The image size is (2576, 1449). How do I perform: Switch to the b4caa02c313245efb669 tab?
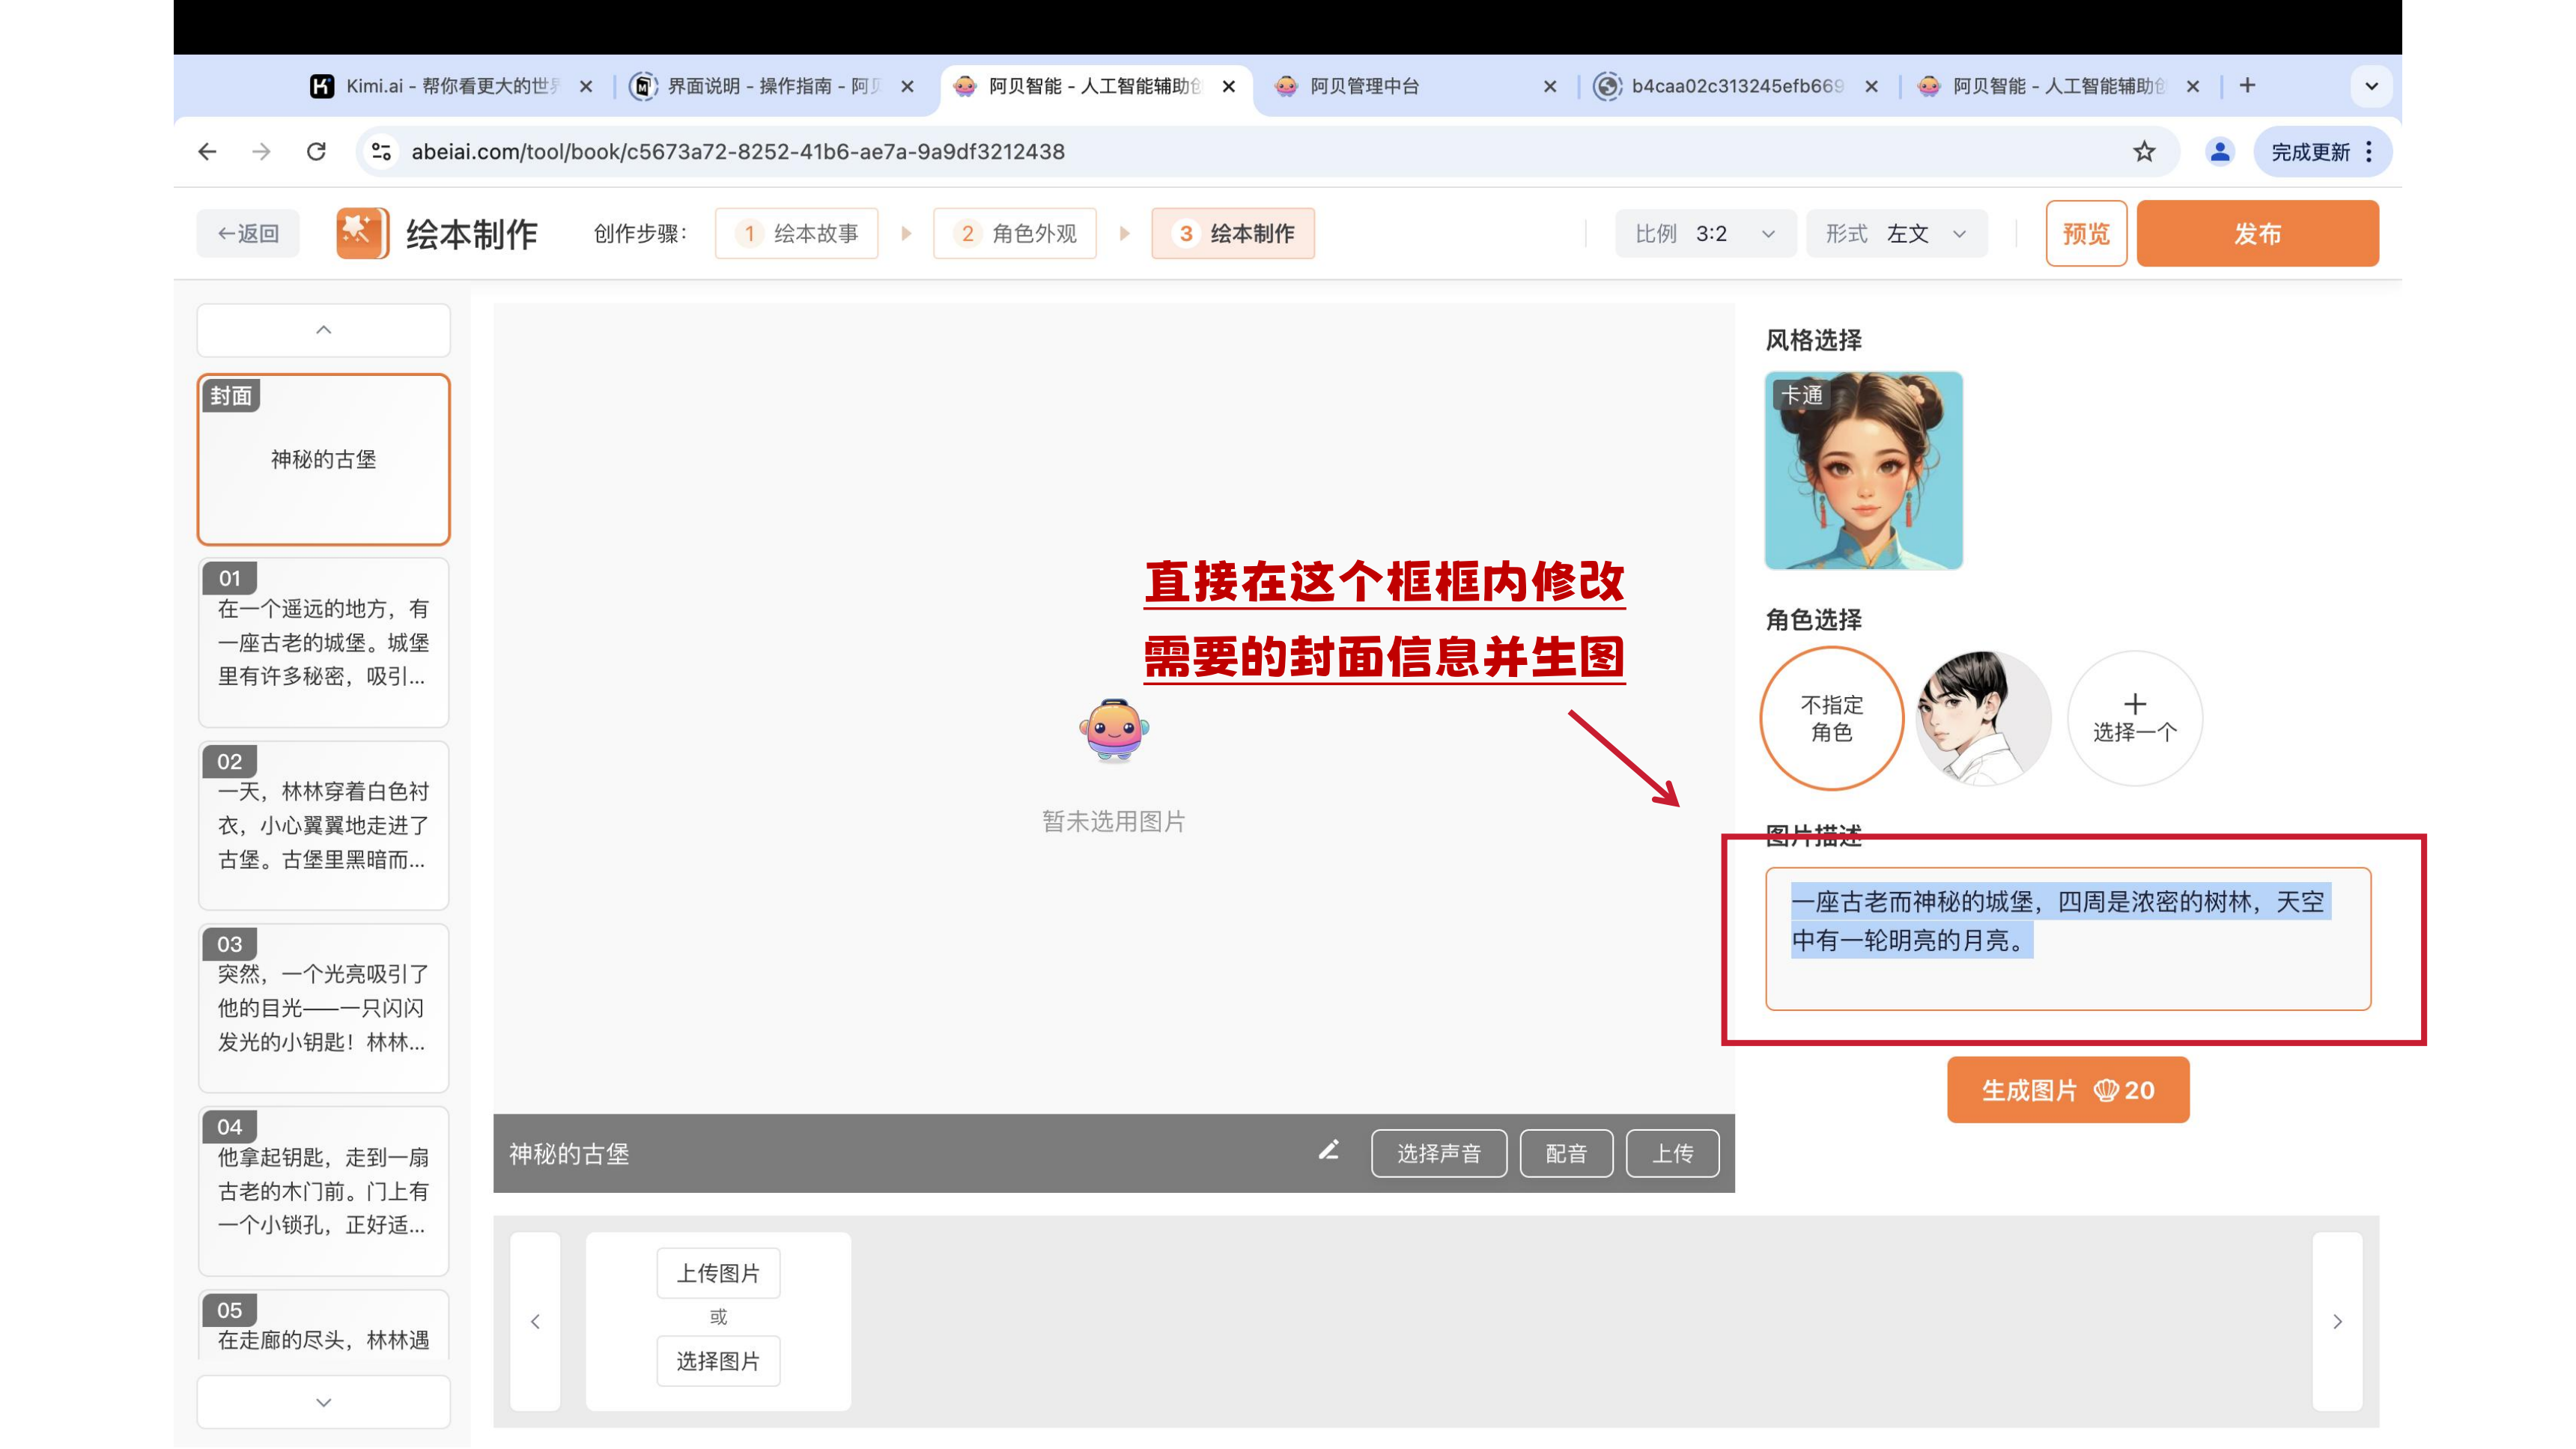1736,87
